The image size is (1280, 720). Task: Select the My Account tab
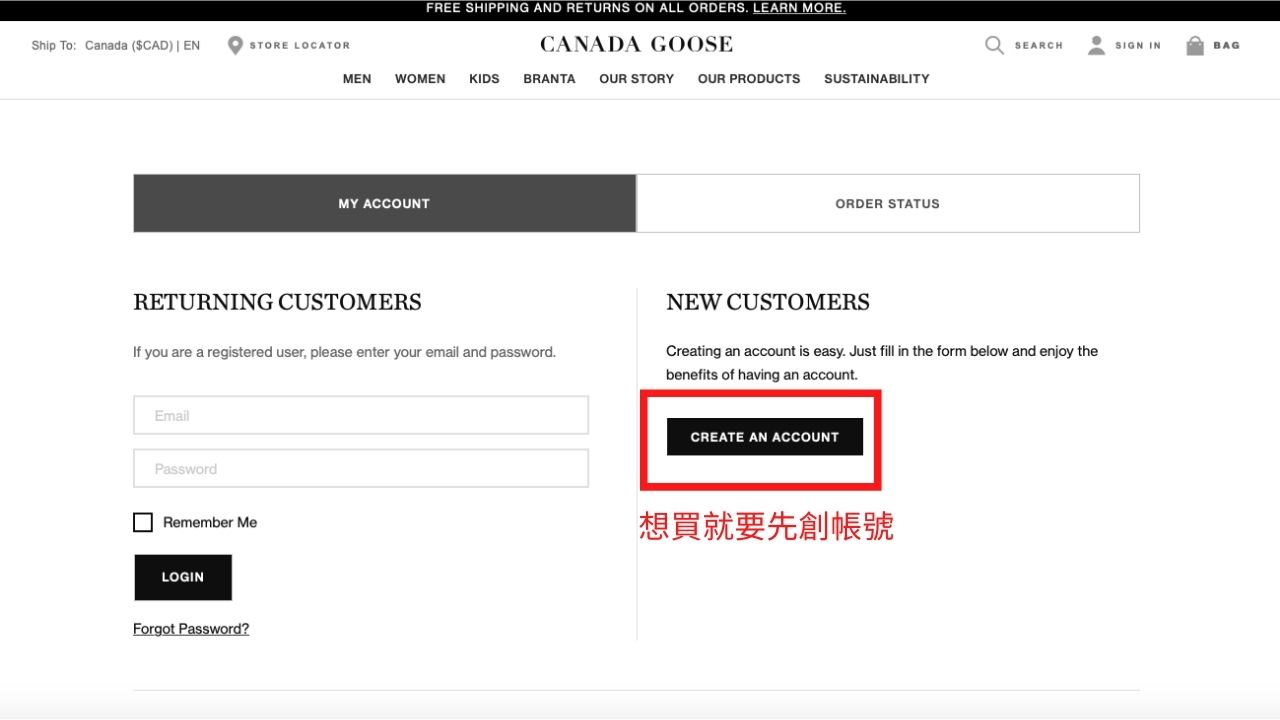pos(384,203)
